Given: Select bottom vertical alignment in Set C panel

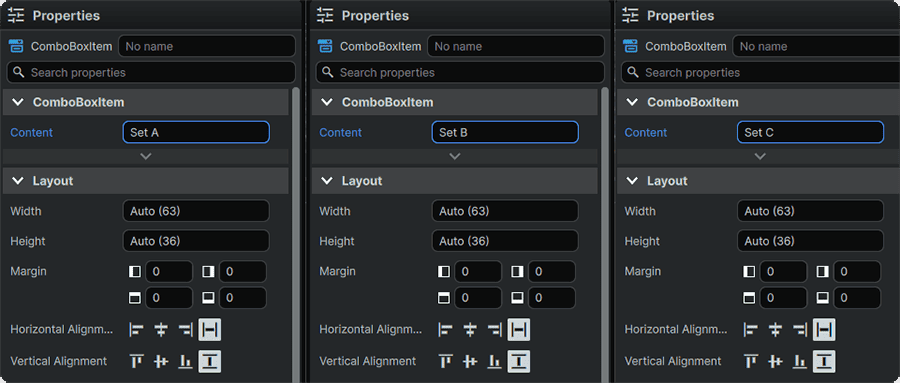Looking at the screenshot, I should coord(799,361).
